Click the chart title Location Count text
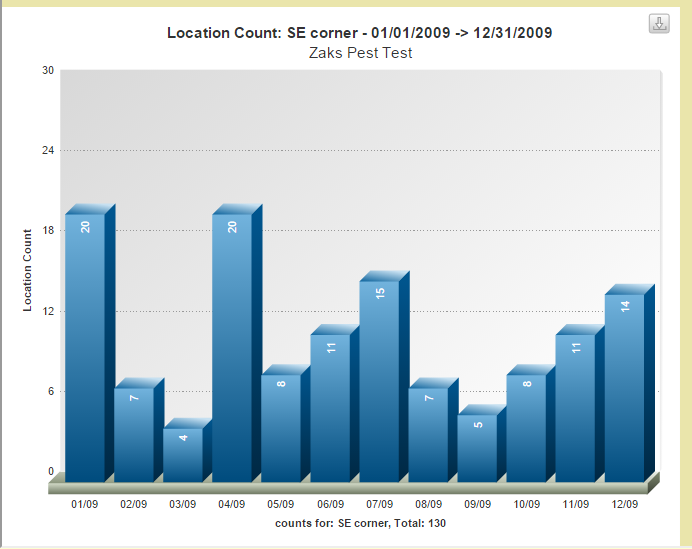The image size is (692, 549). (359, 33)
